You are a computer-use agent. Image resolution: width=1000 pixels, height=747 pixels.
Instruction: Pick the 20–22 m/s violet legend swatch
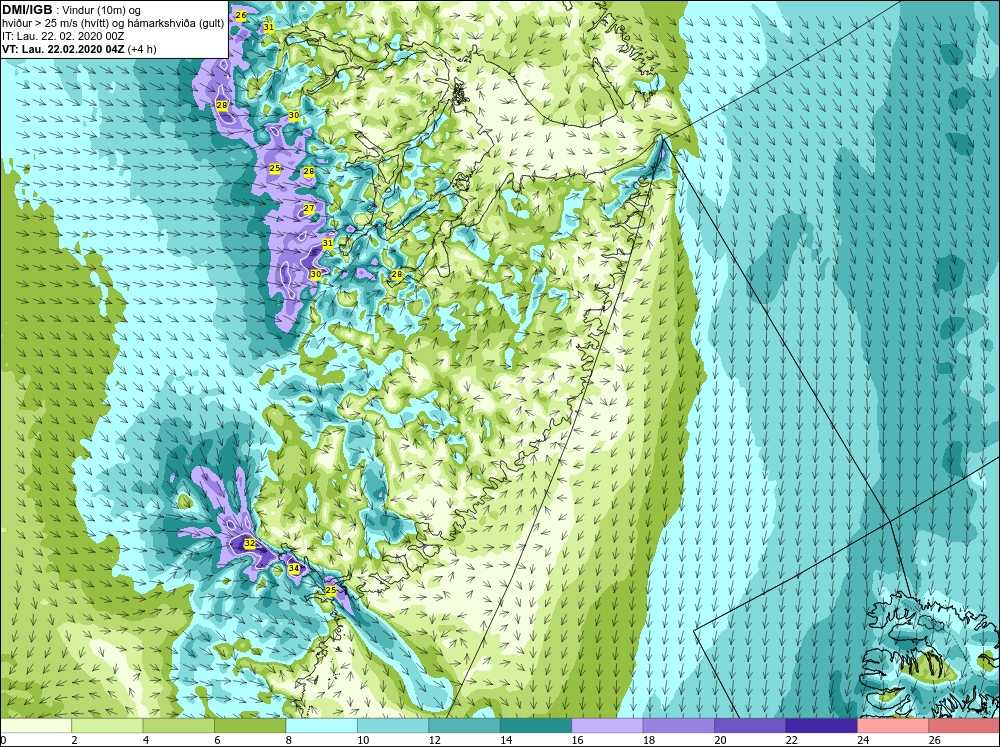pos(750,725)
